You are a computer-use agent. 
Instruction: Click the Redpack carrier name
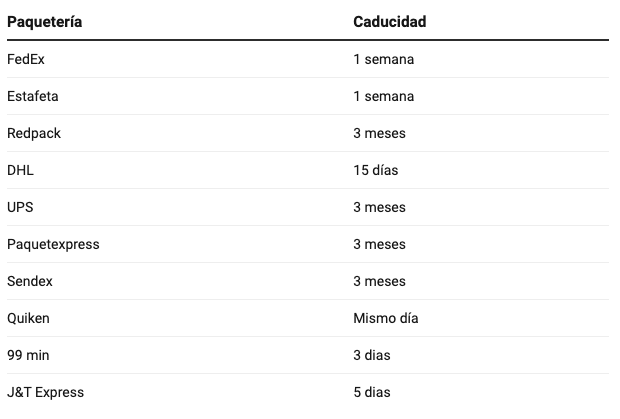click(x=34, y=133)
